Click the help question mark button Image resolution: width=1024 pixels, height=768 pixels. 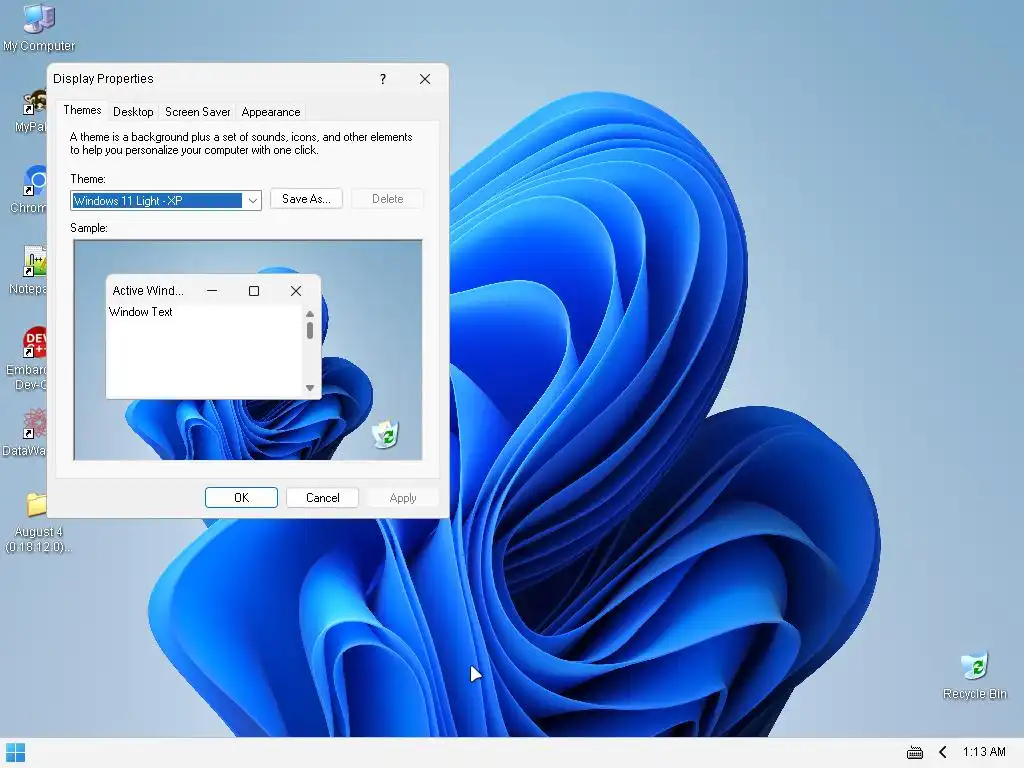tap(383, 79)
